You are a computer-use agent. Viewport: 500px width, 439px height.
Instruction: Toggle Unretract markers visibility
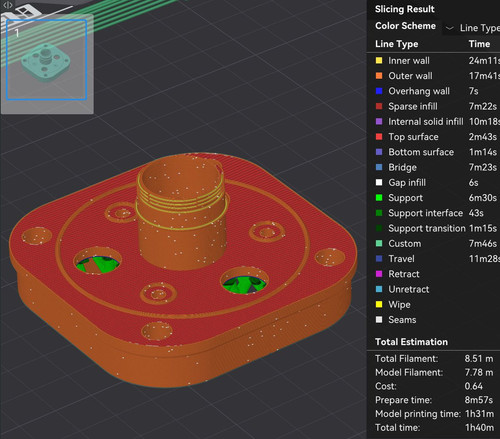click(409, 289)
